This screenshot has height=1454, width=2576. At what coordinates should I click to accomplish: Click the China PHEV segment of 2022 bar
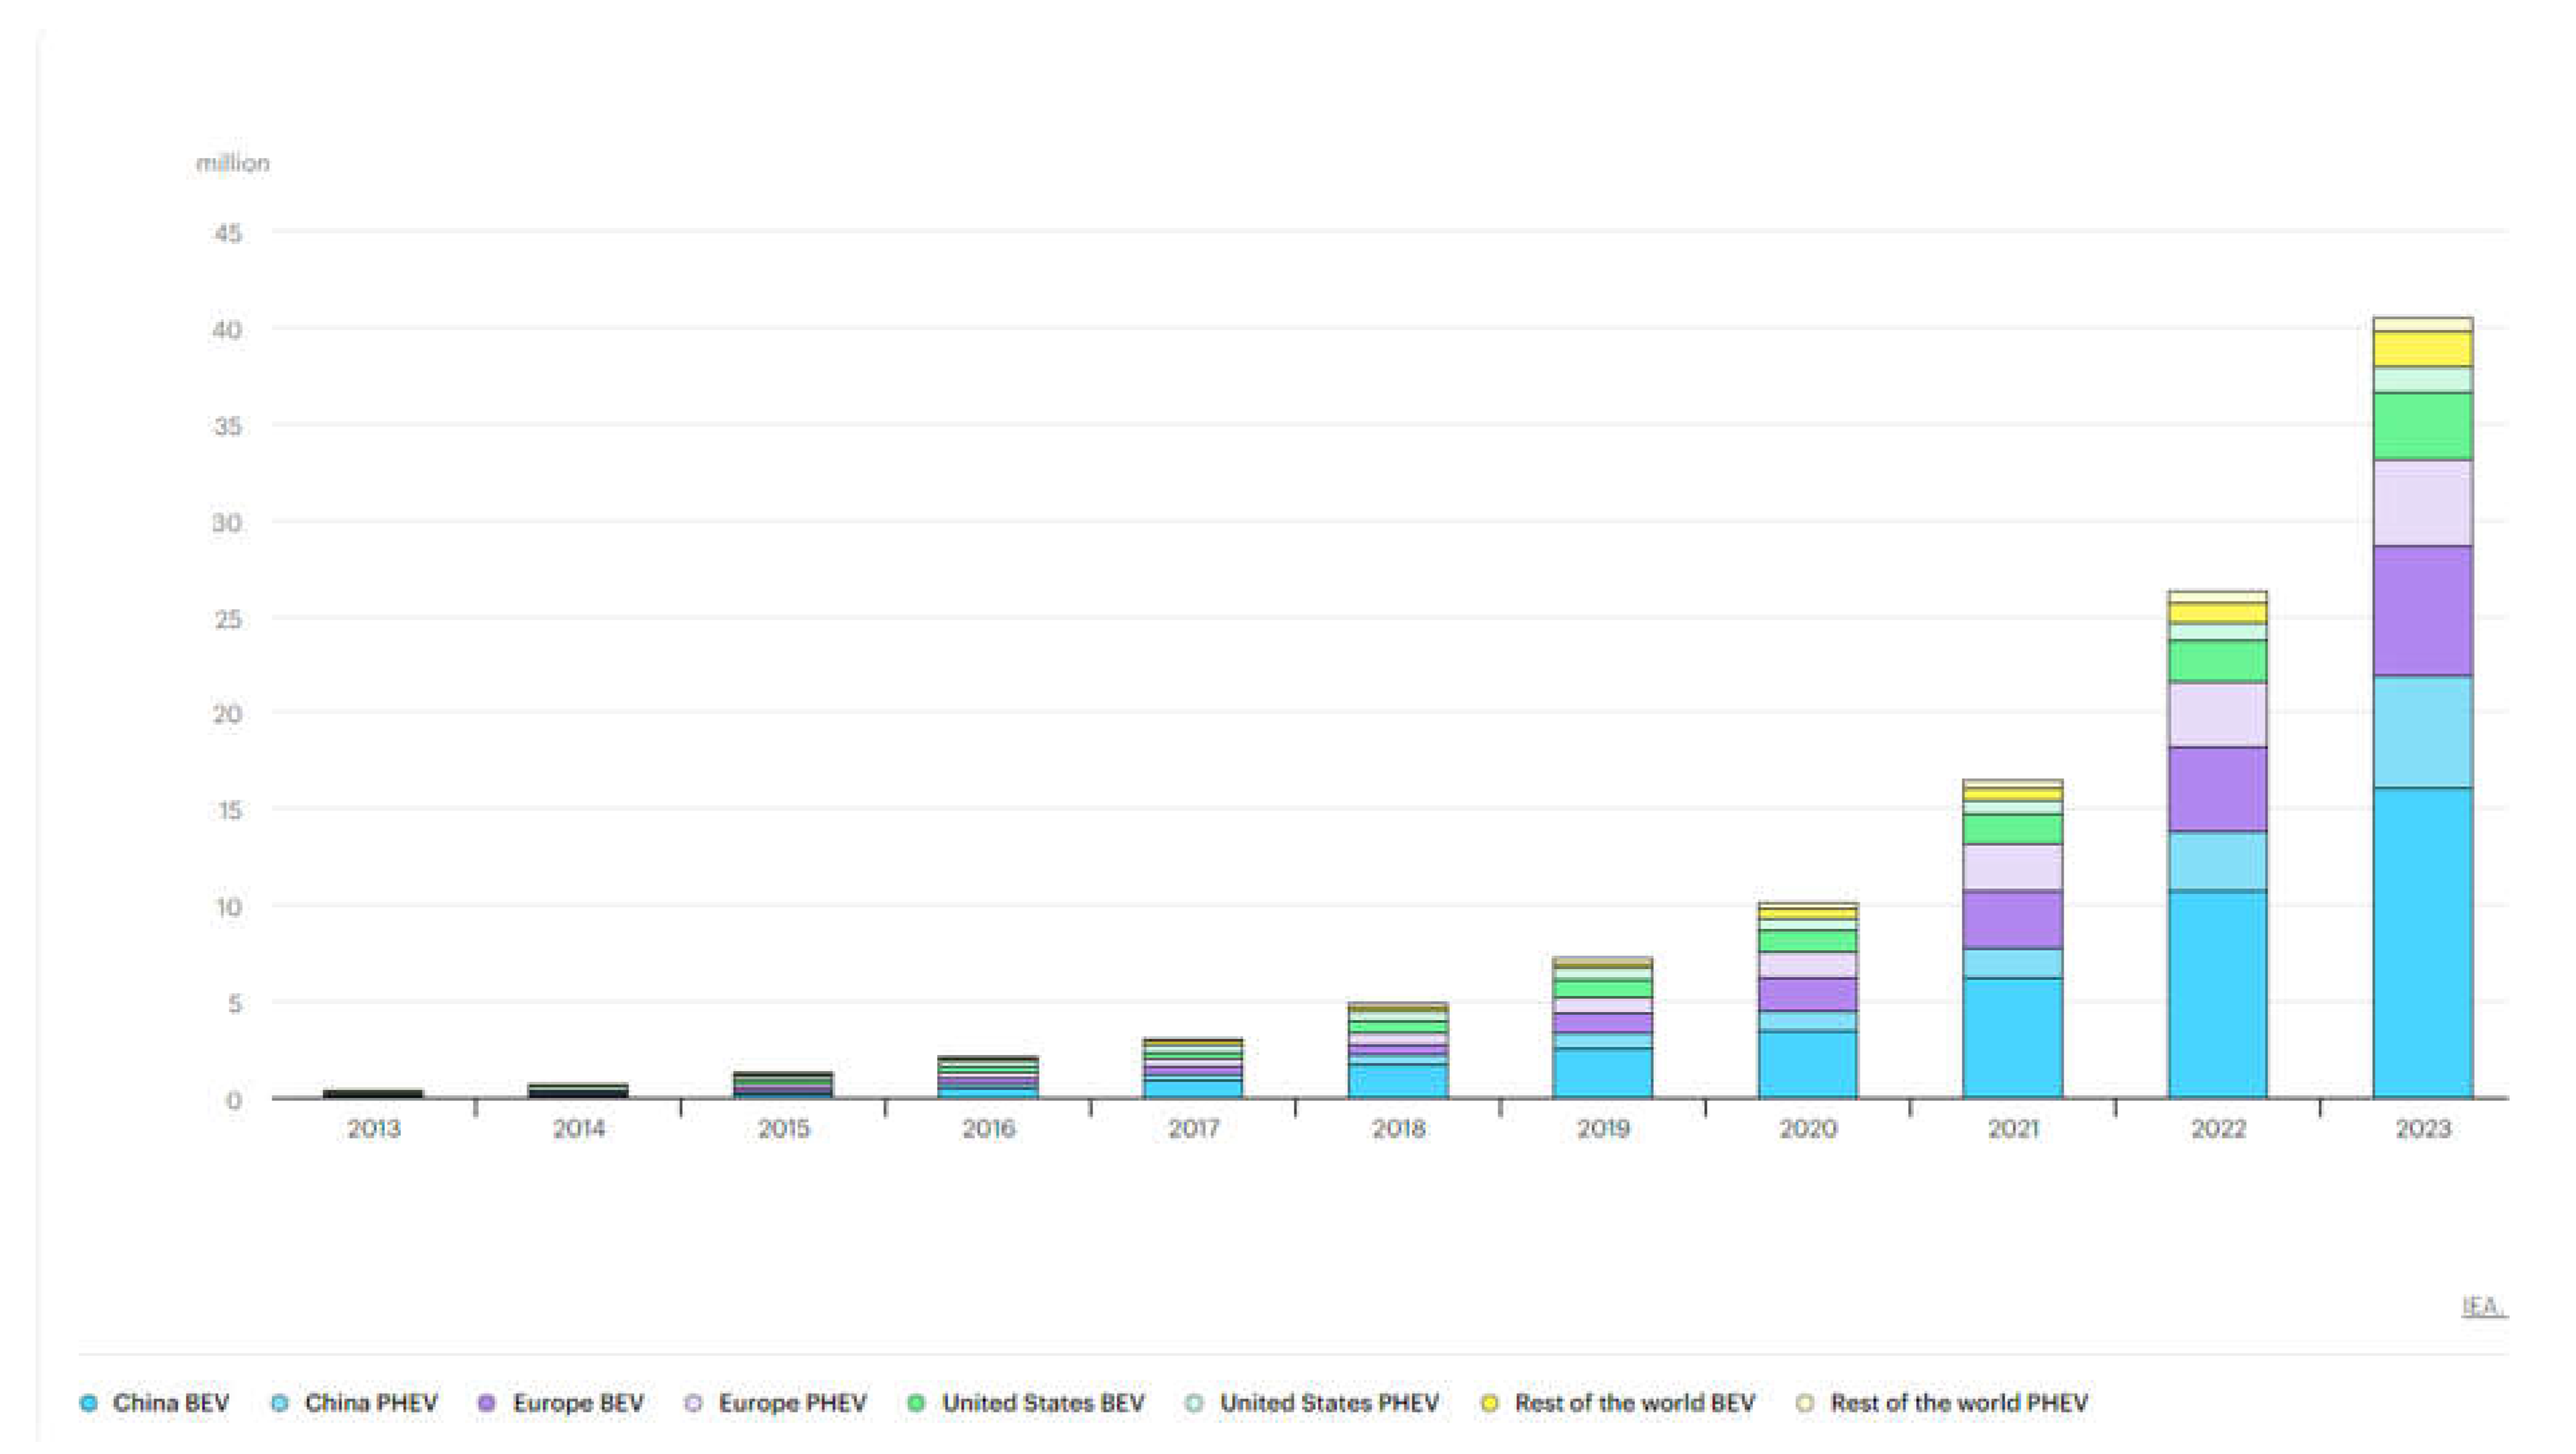coord(2217,860)
